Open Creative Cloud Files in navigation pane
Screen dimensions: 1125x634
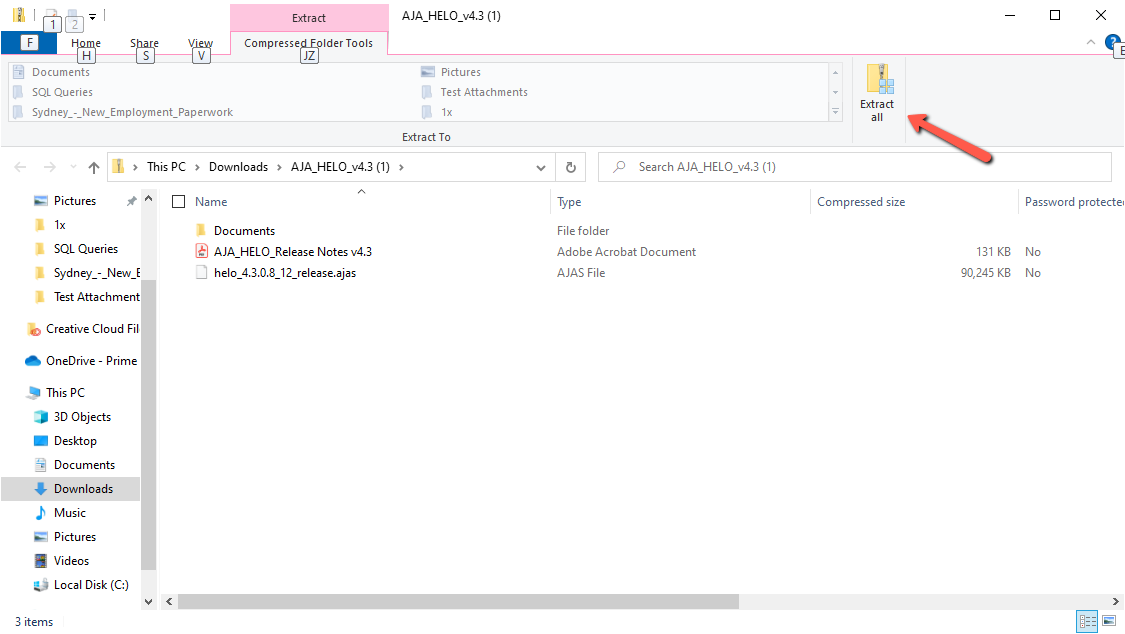92,328
